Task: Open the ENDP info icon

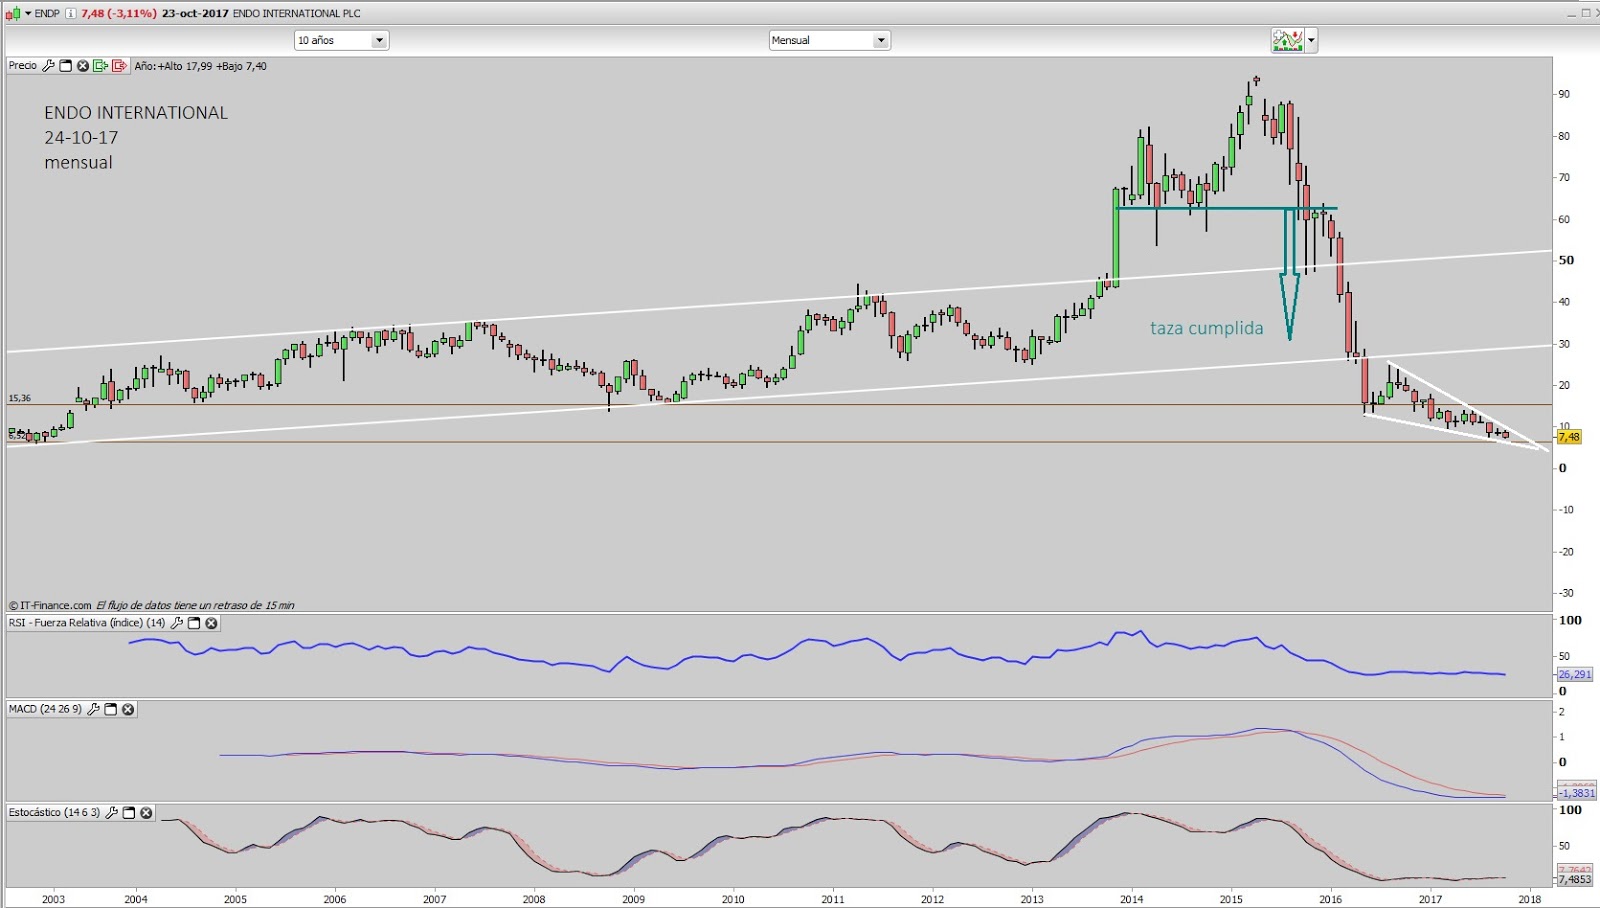Action: [x=71, y=13]
